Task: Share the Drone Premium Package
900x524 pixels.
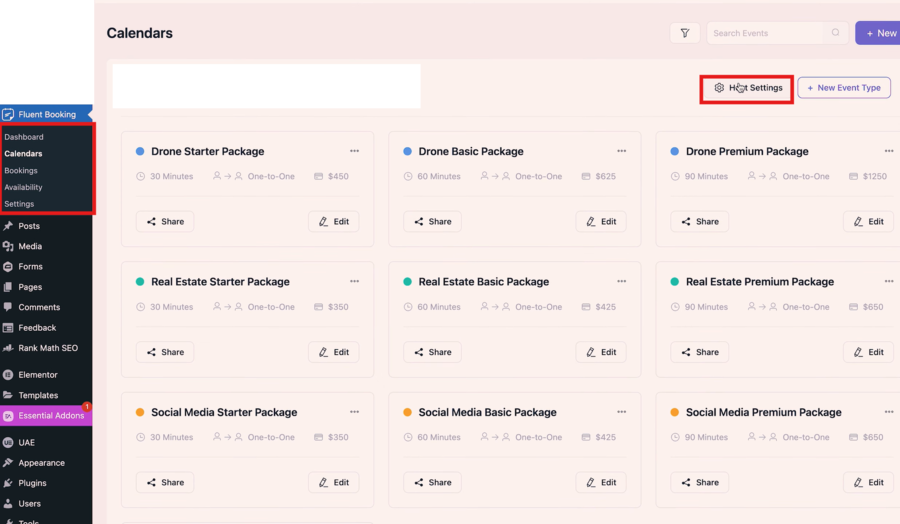Action: pos(700,222)
